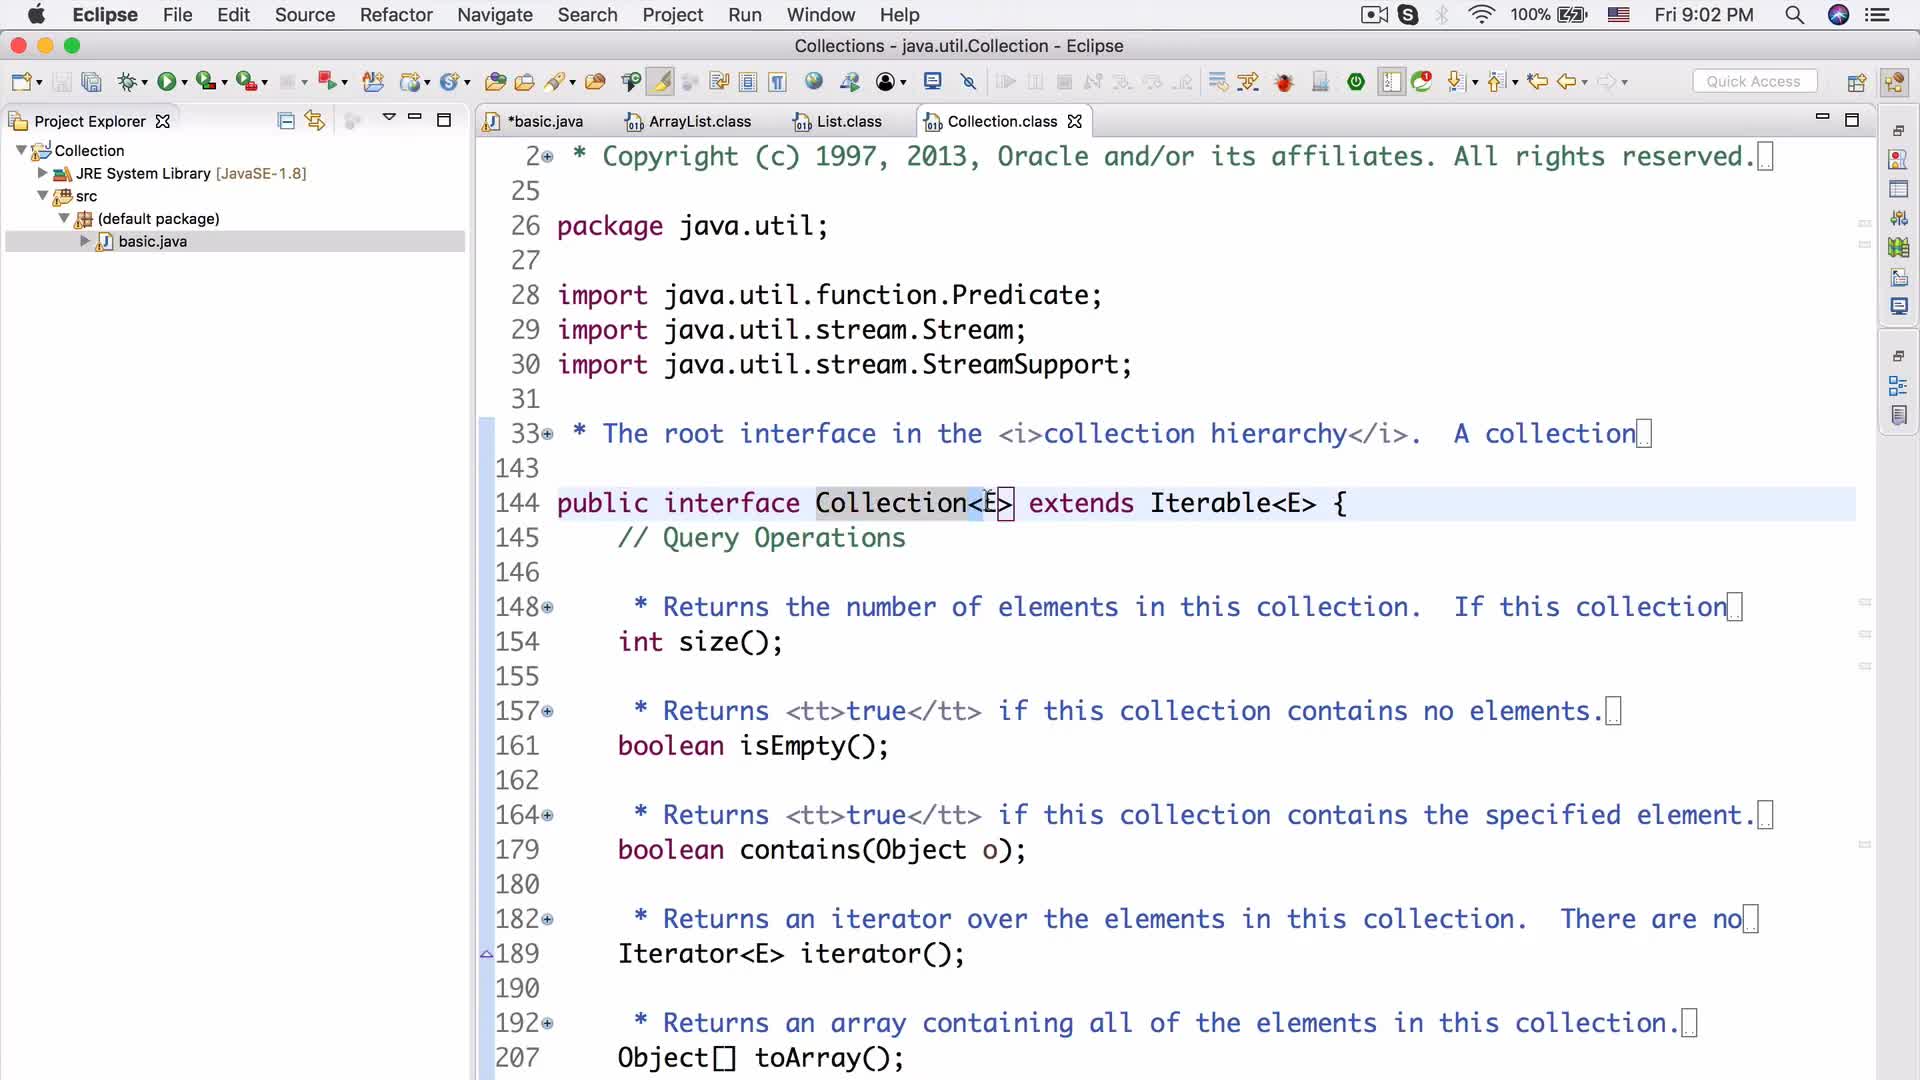1920x1080 pixels.
Task: Toggle the line-number ruler icon in toolbar
Action: (1391, 82)
